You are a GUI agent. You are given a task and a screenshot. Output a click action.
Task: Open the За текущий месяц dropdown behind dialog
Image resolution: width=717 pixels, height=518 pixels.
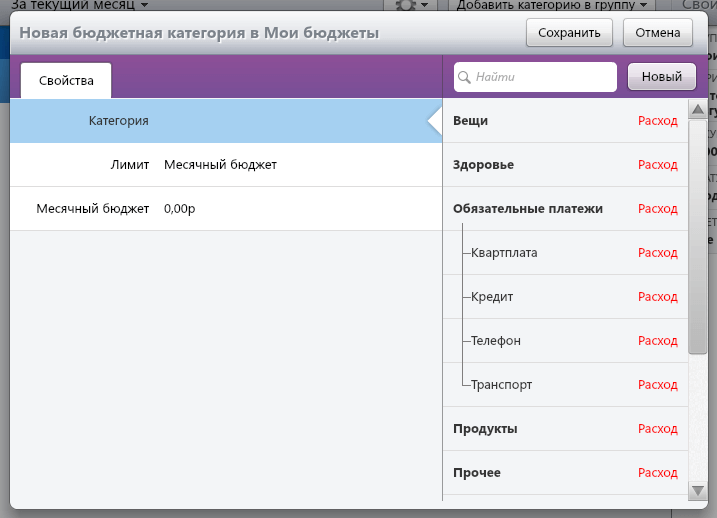tap(80, 5)
